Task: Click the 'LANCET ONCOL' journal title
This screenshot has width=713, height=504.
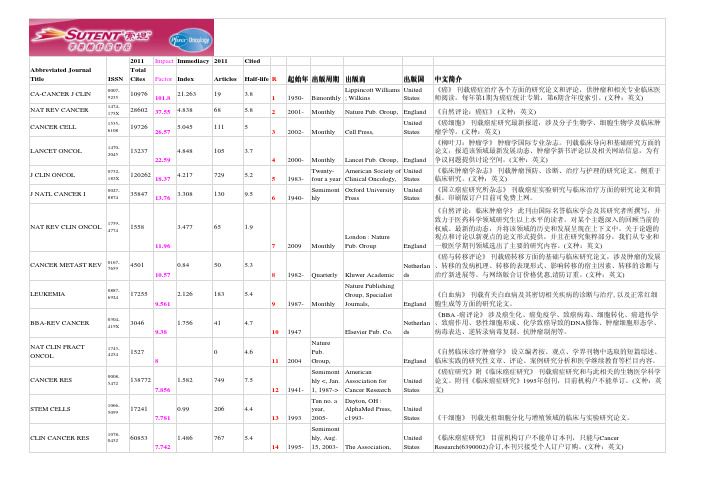Action: coord(56,151)
